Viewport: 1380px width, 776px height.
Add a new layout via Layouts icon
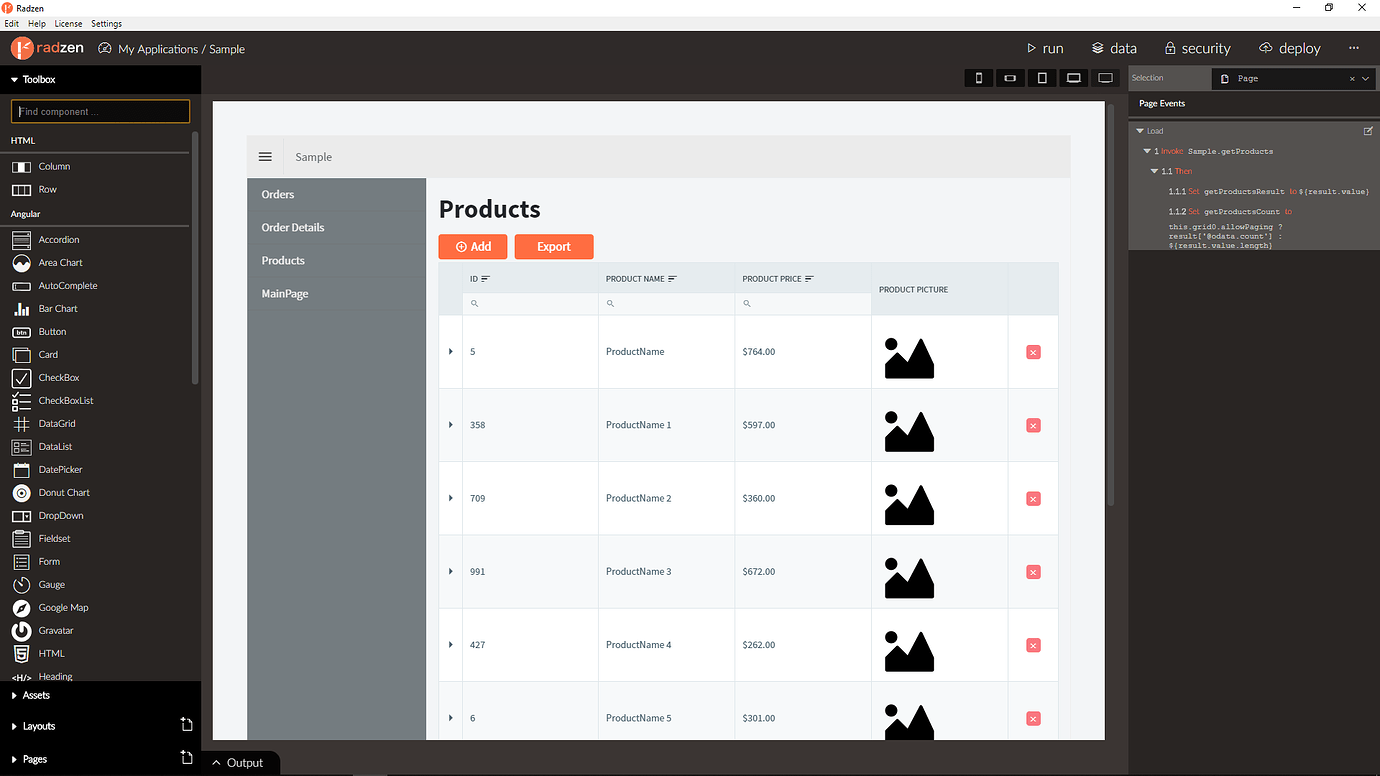pyautogui.click(x=186, y=725)
